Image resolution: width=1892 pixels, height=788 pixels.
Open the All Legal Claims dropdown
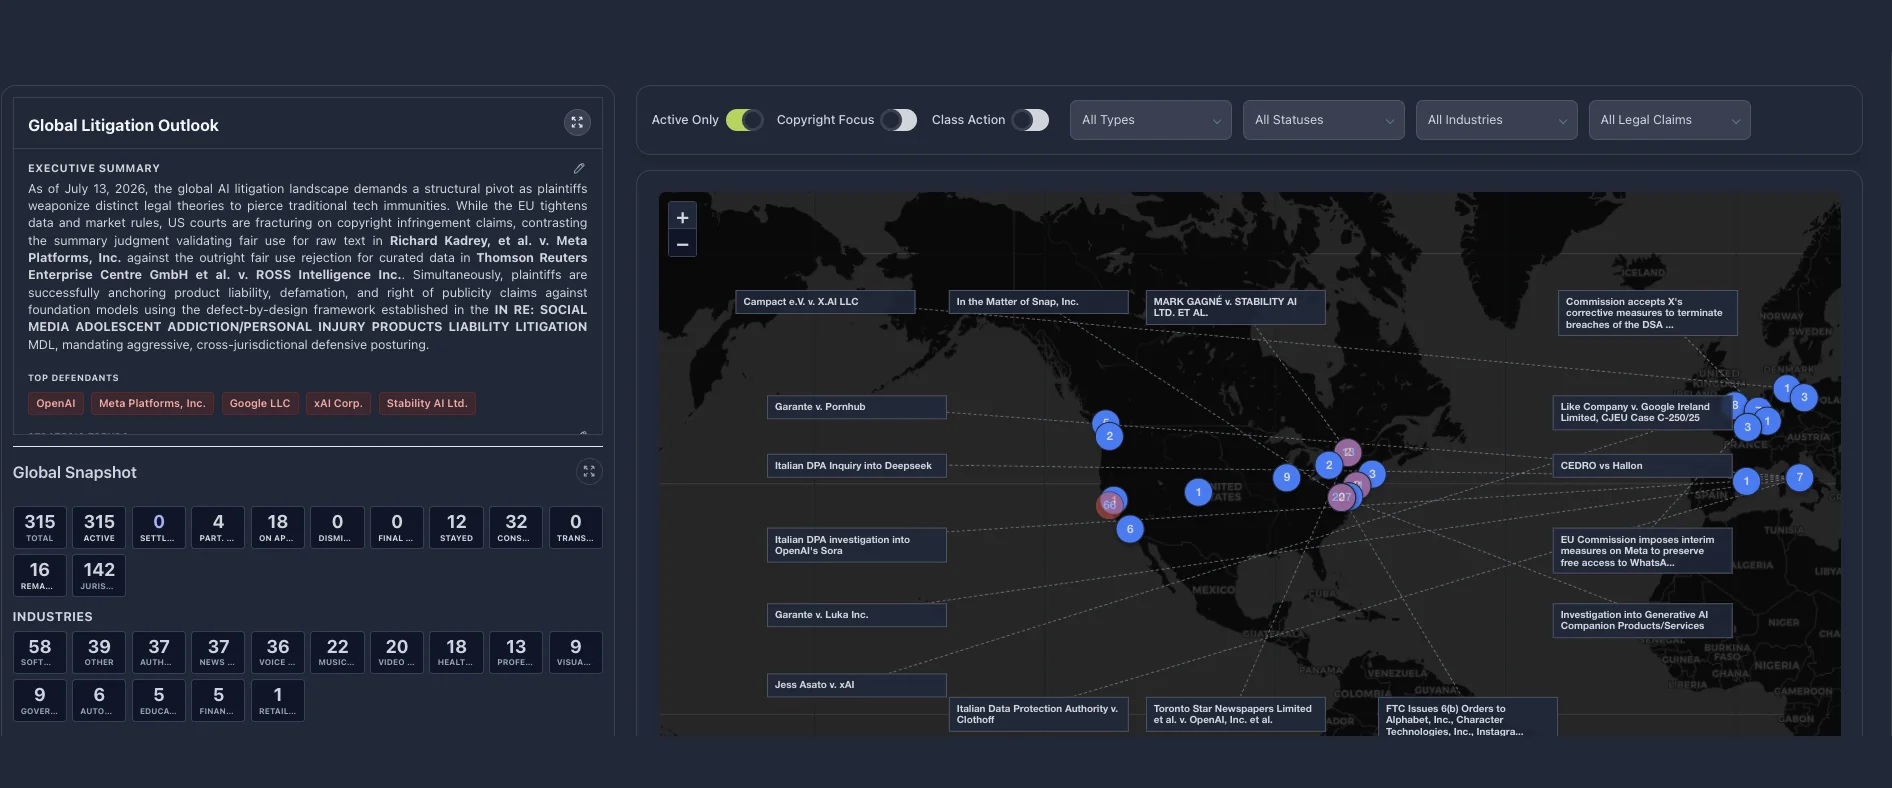click(1670, 120)
